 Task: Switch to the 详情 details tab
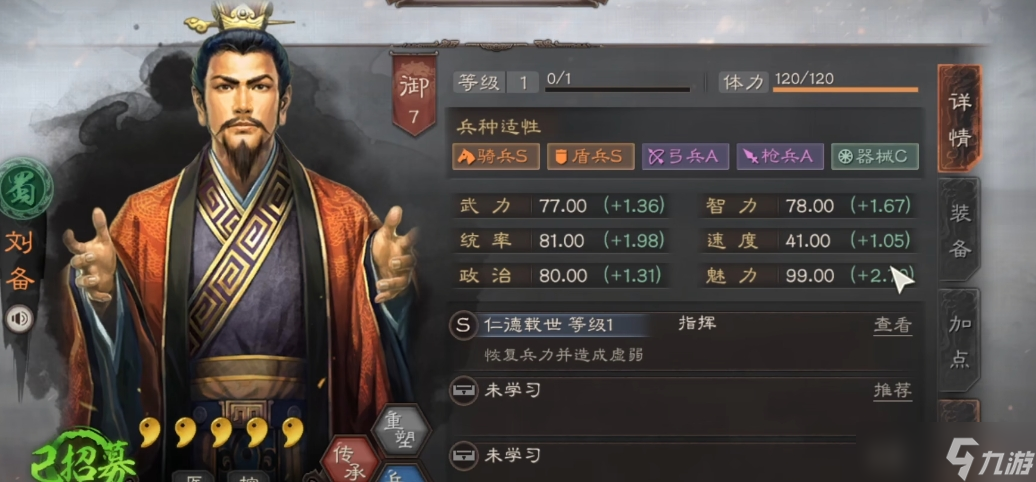(x=959, y=118)
